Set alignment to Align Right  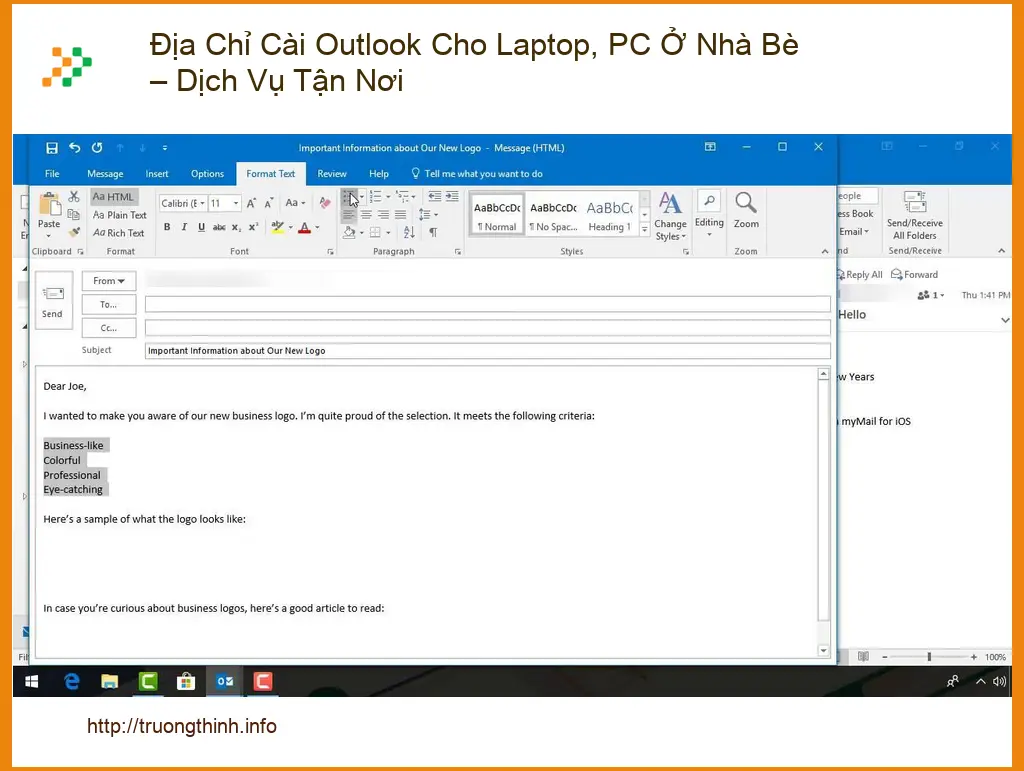click(383, 214)
